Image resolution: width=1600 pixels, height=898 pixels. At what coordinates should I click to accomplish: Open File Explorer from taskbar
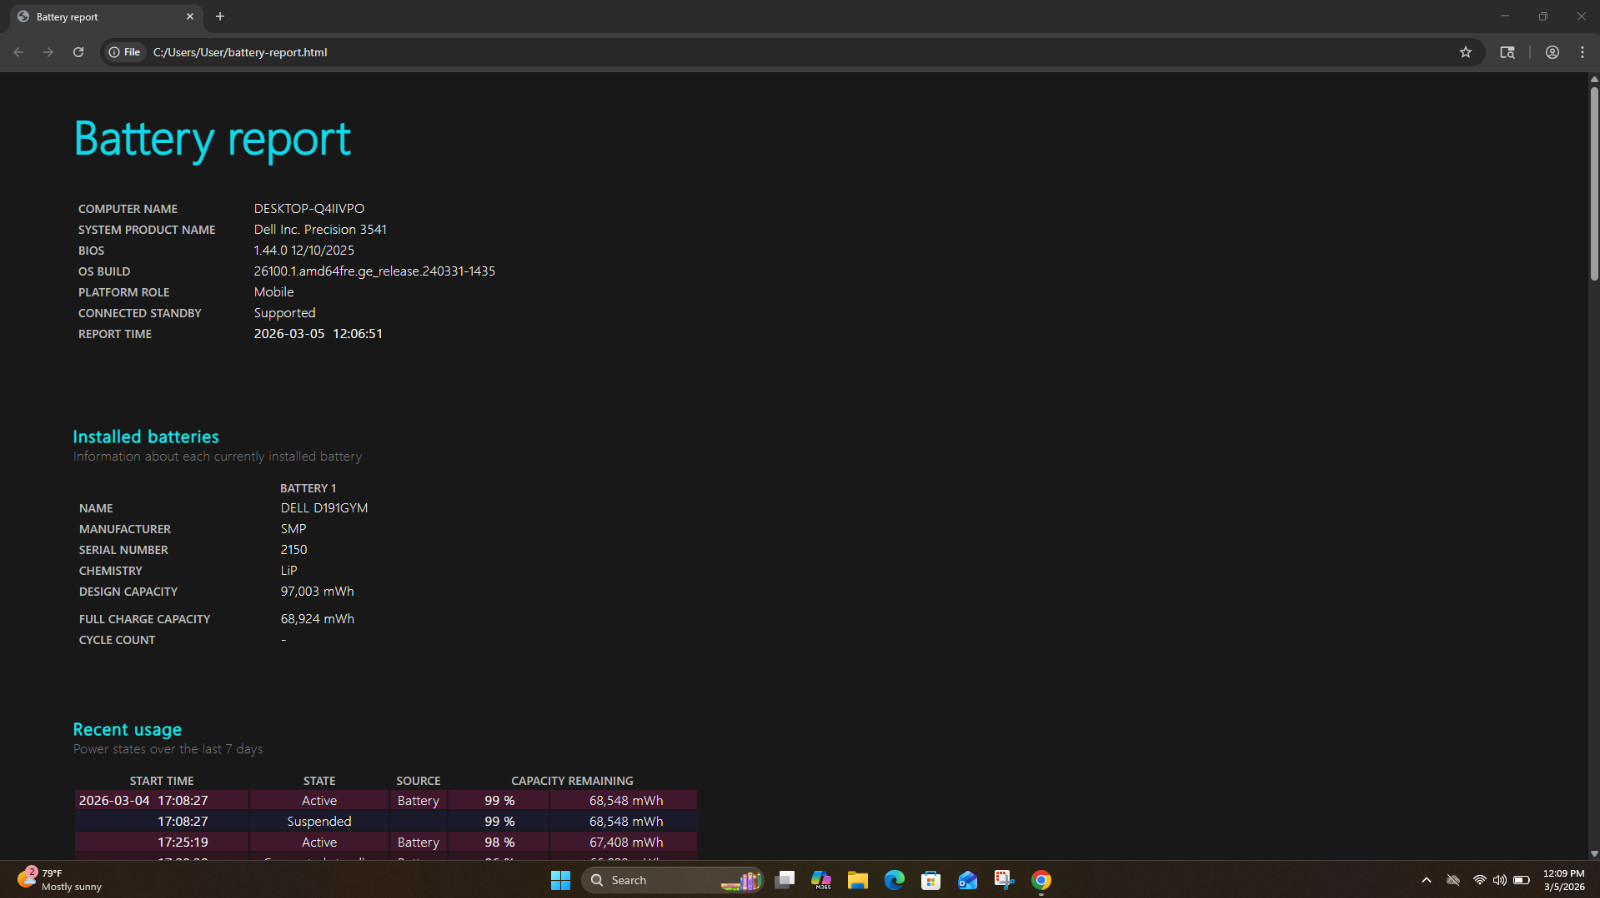coord(857,880)
